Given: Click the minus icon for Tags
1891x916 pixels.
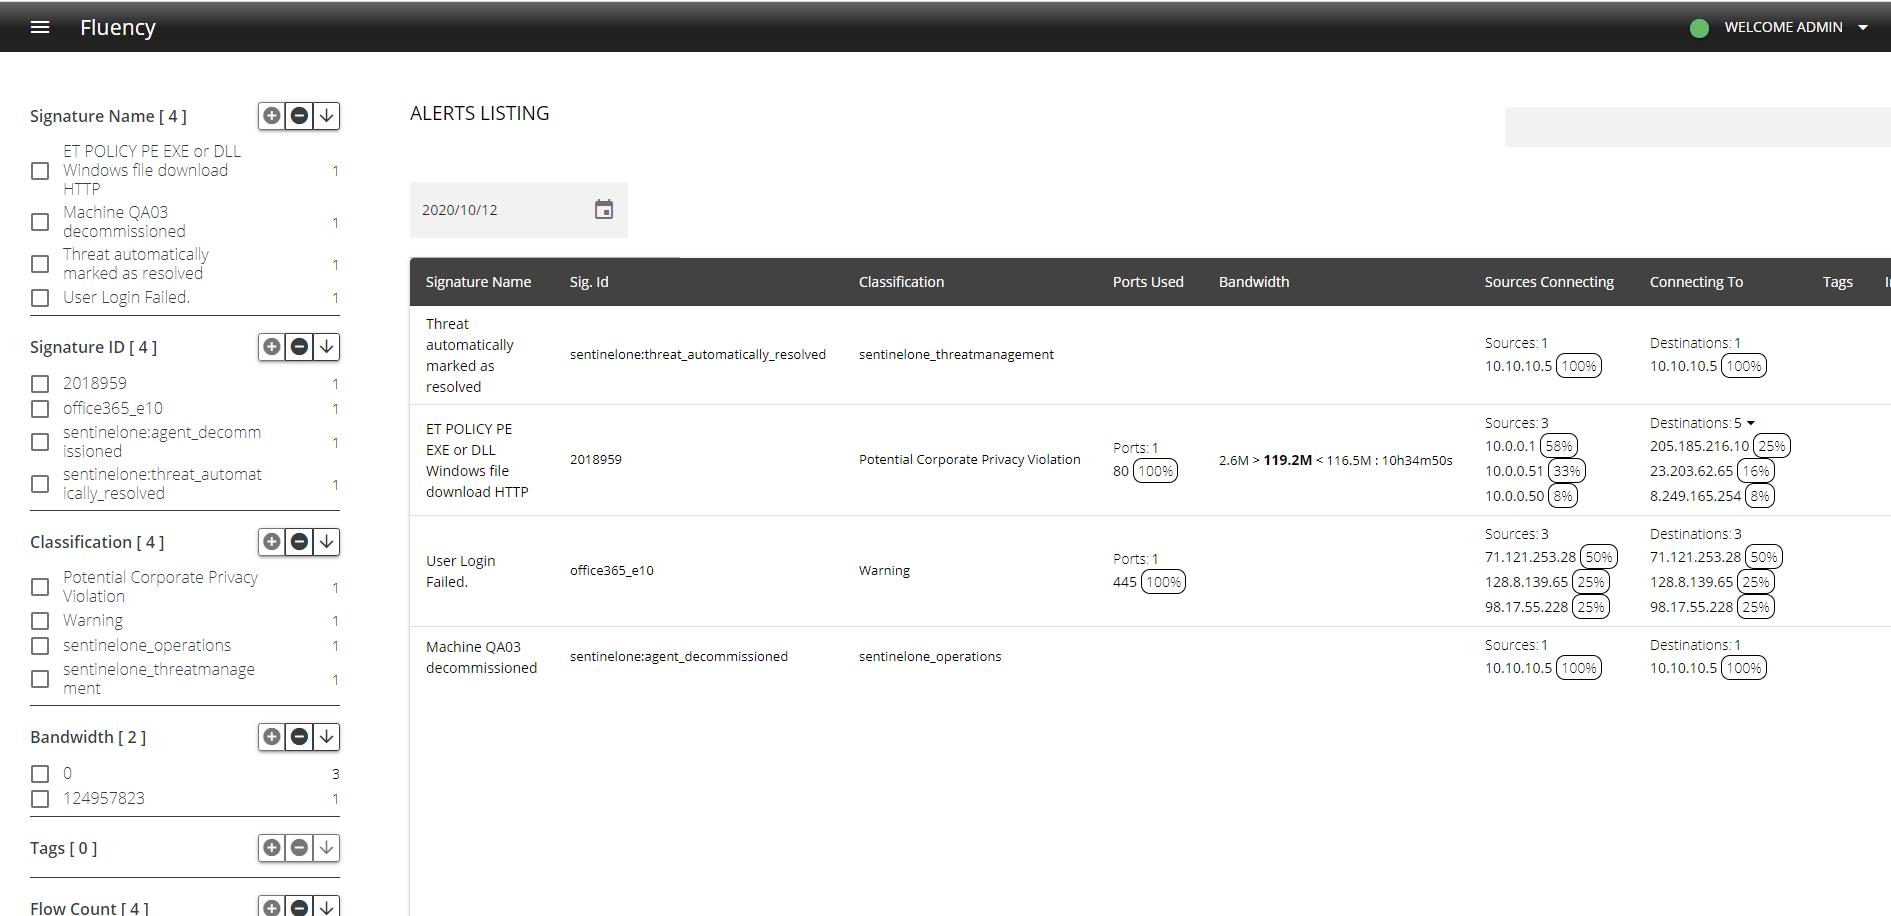Looking at the screenshot, I should 299,848.
